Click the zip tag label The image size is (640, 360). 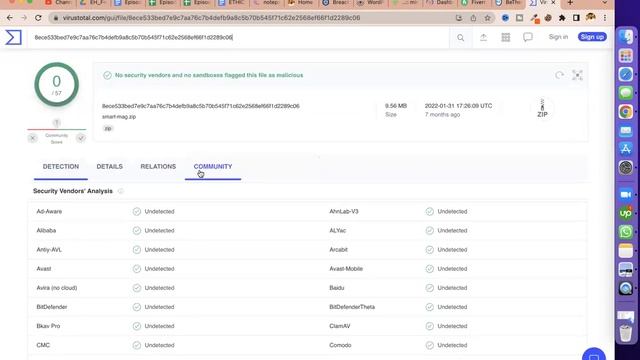108,129
